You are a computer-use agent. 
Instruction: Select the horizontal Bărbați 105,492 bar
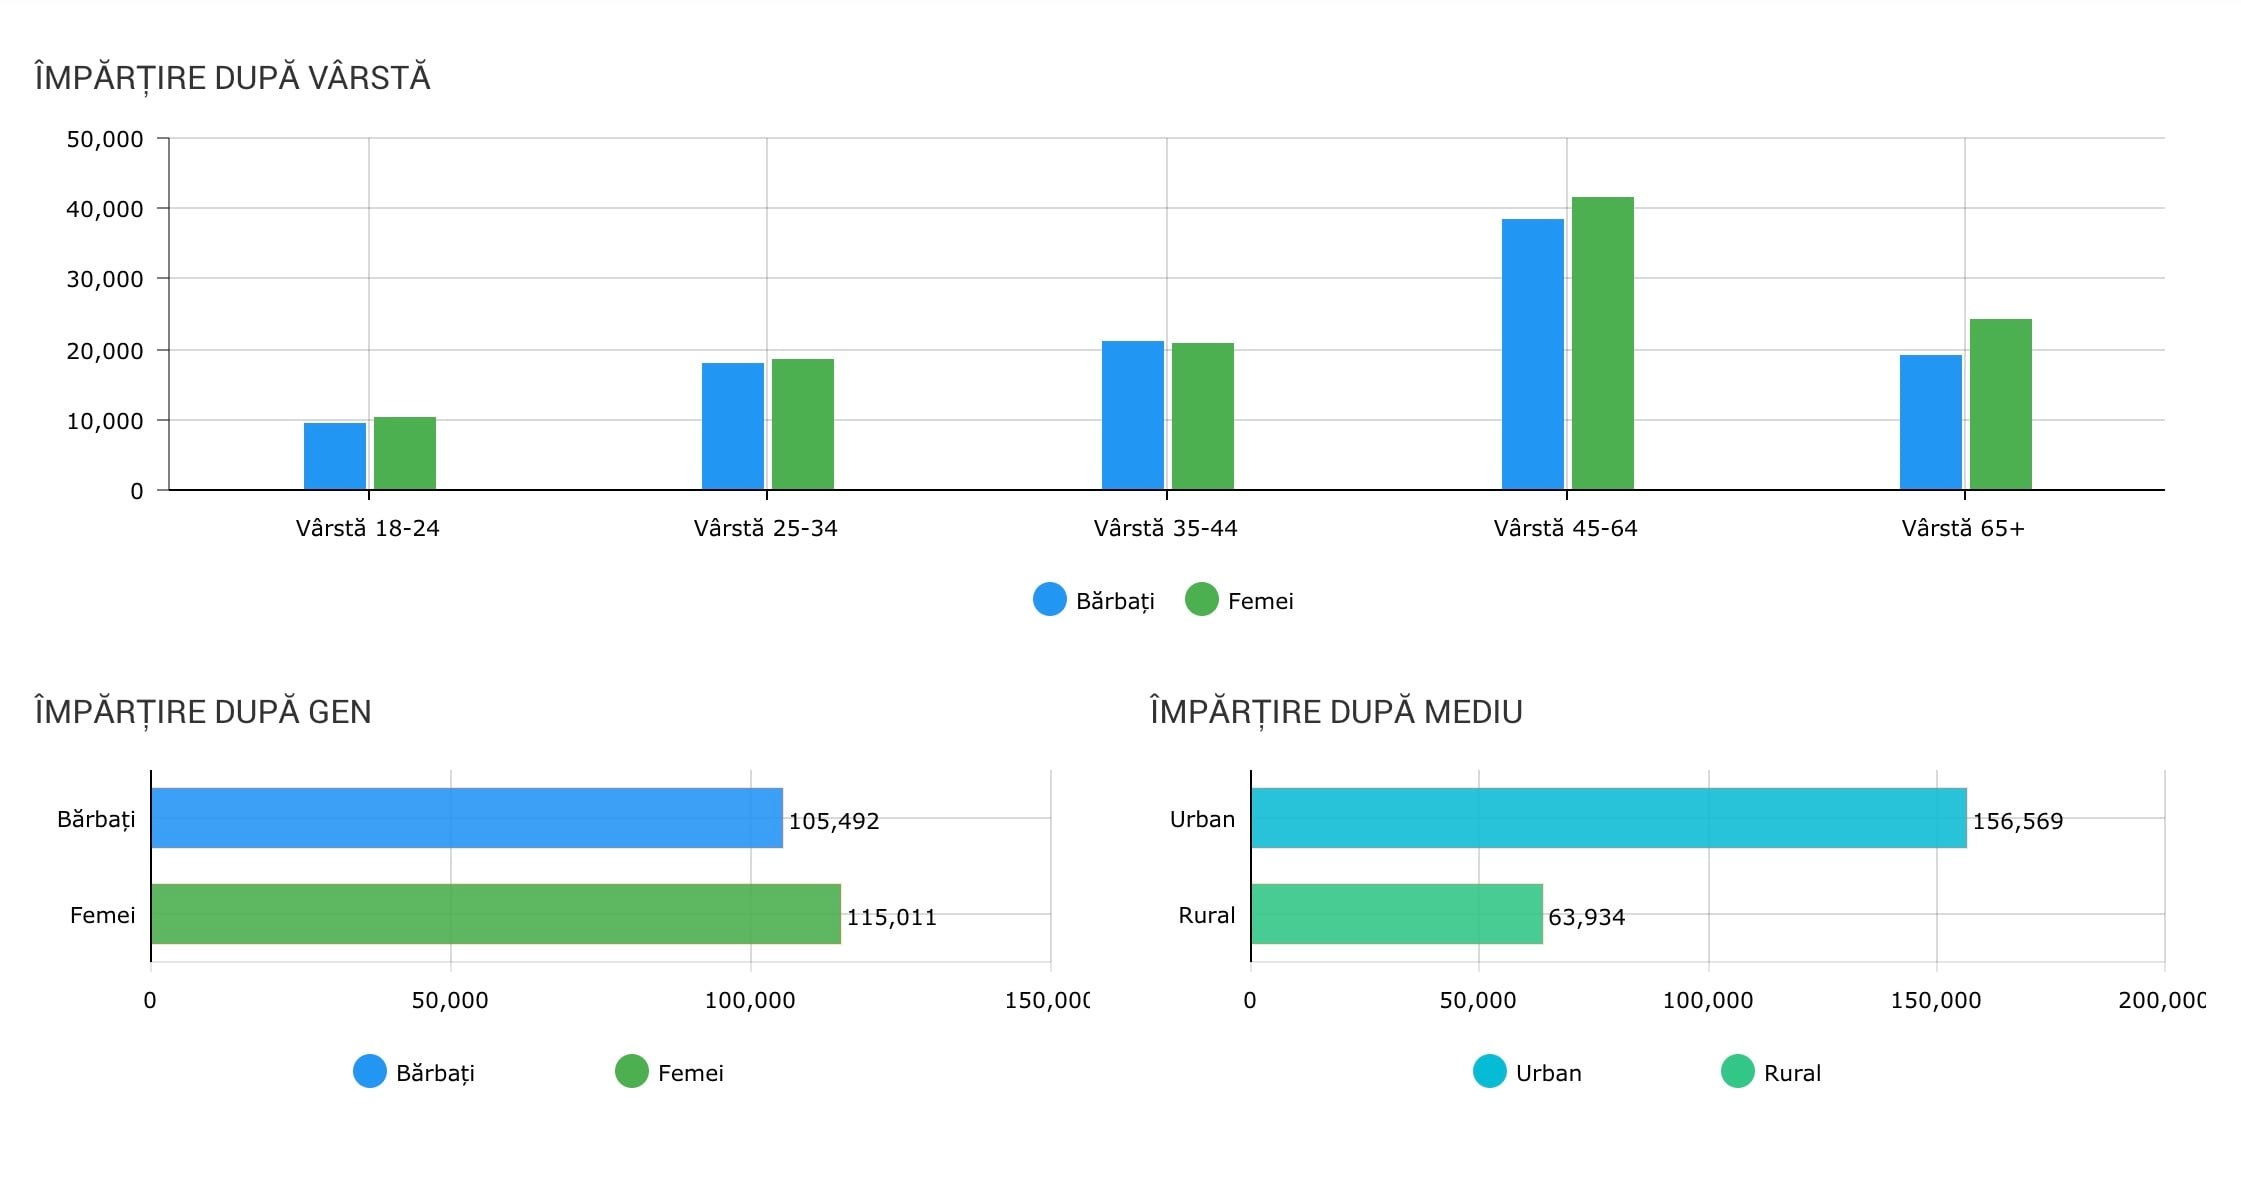pyautogui.click(x=467, y=818)
